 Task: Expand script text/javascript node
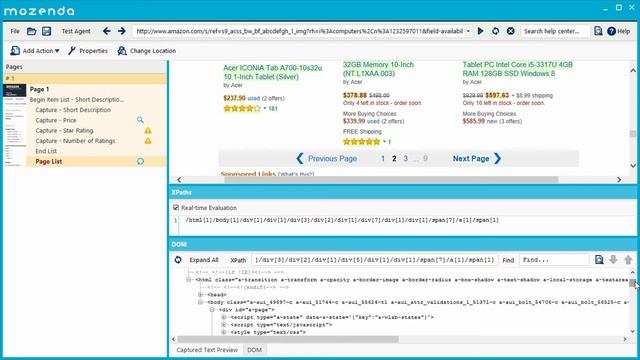point(224,324)
